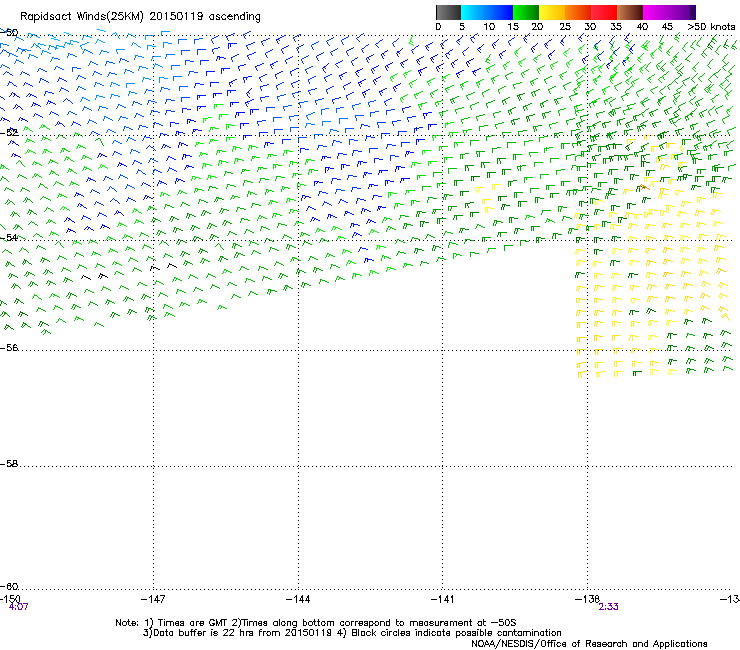Click the '-52' latitude label
740x650 pixels.
(9, 133)
